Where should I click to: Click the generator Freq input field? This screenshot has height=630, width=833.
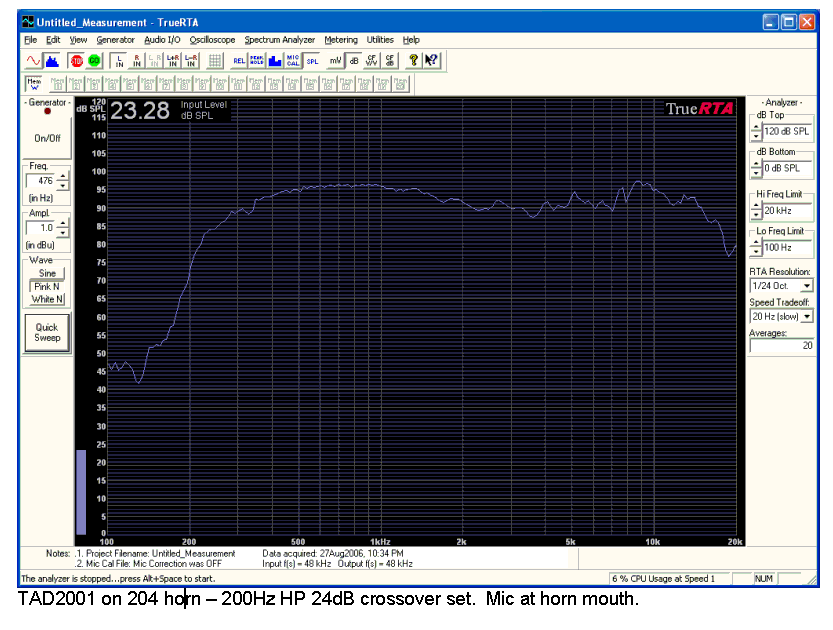pyautogui.click(x=40, y=181)
